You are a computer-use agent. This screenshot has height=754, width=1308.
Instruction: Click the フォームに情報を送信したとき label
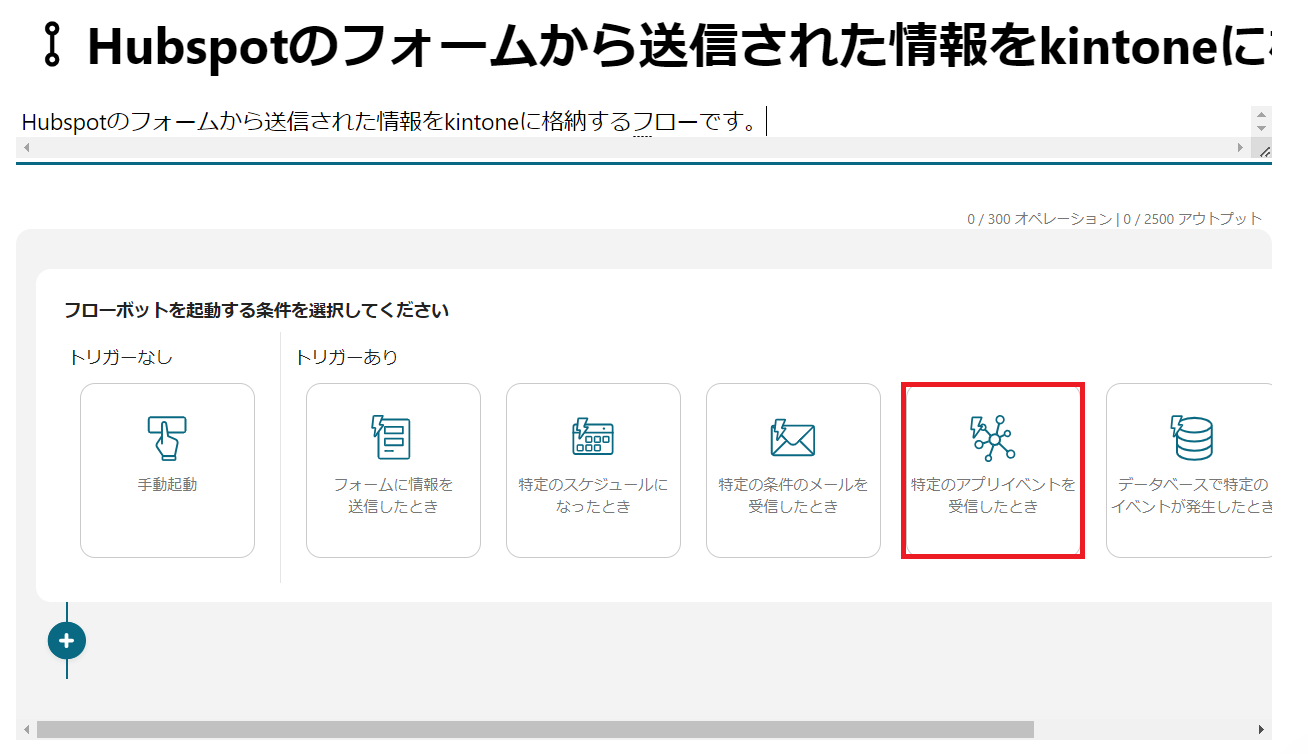pos(393,496)
